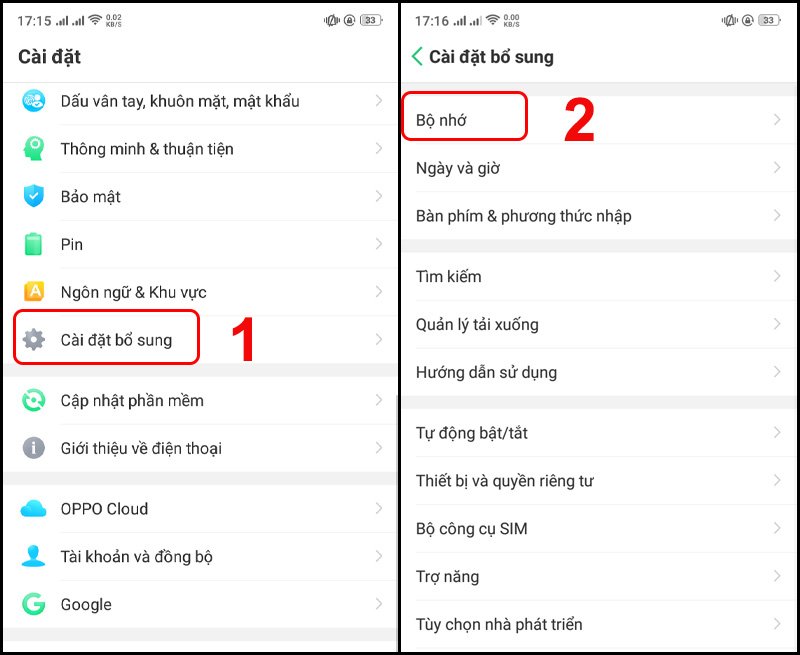The image size is (800, 655).
Task: Expand Ngày và giờ with right chevron
Action: pos(777,168)
